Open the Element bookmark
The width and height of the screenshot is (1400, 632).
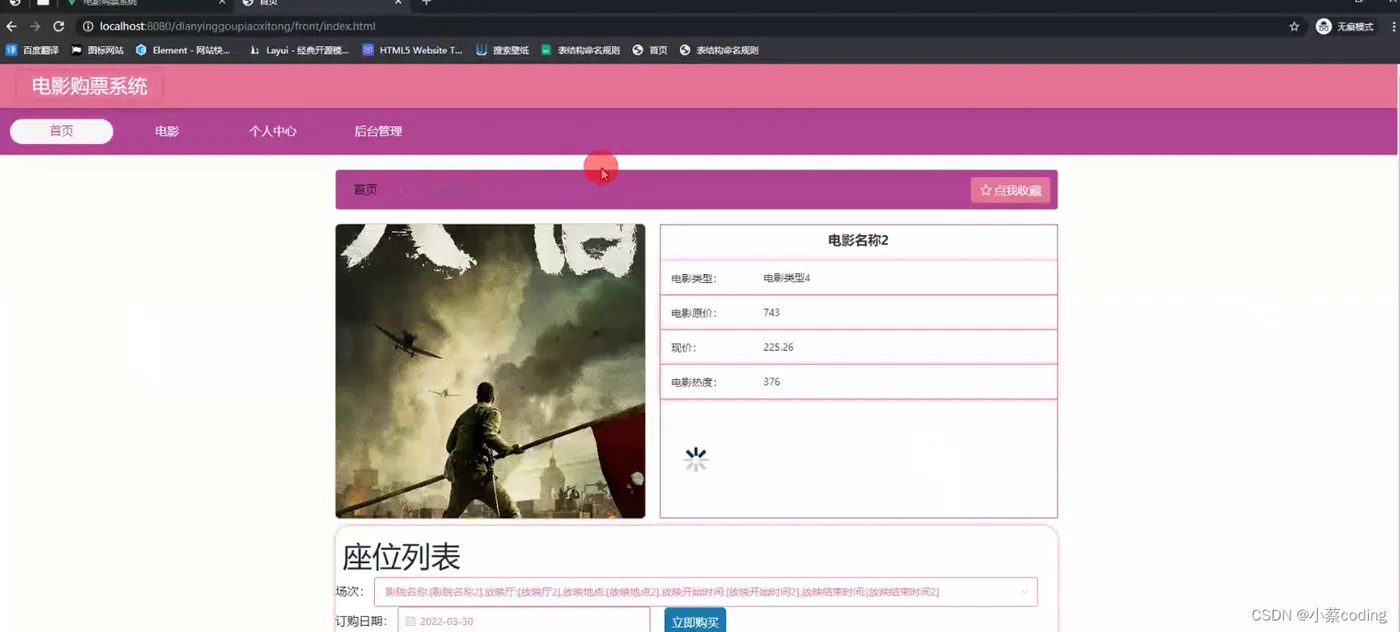183,50
